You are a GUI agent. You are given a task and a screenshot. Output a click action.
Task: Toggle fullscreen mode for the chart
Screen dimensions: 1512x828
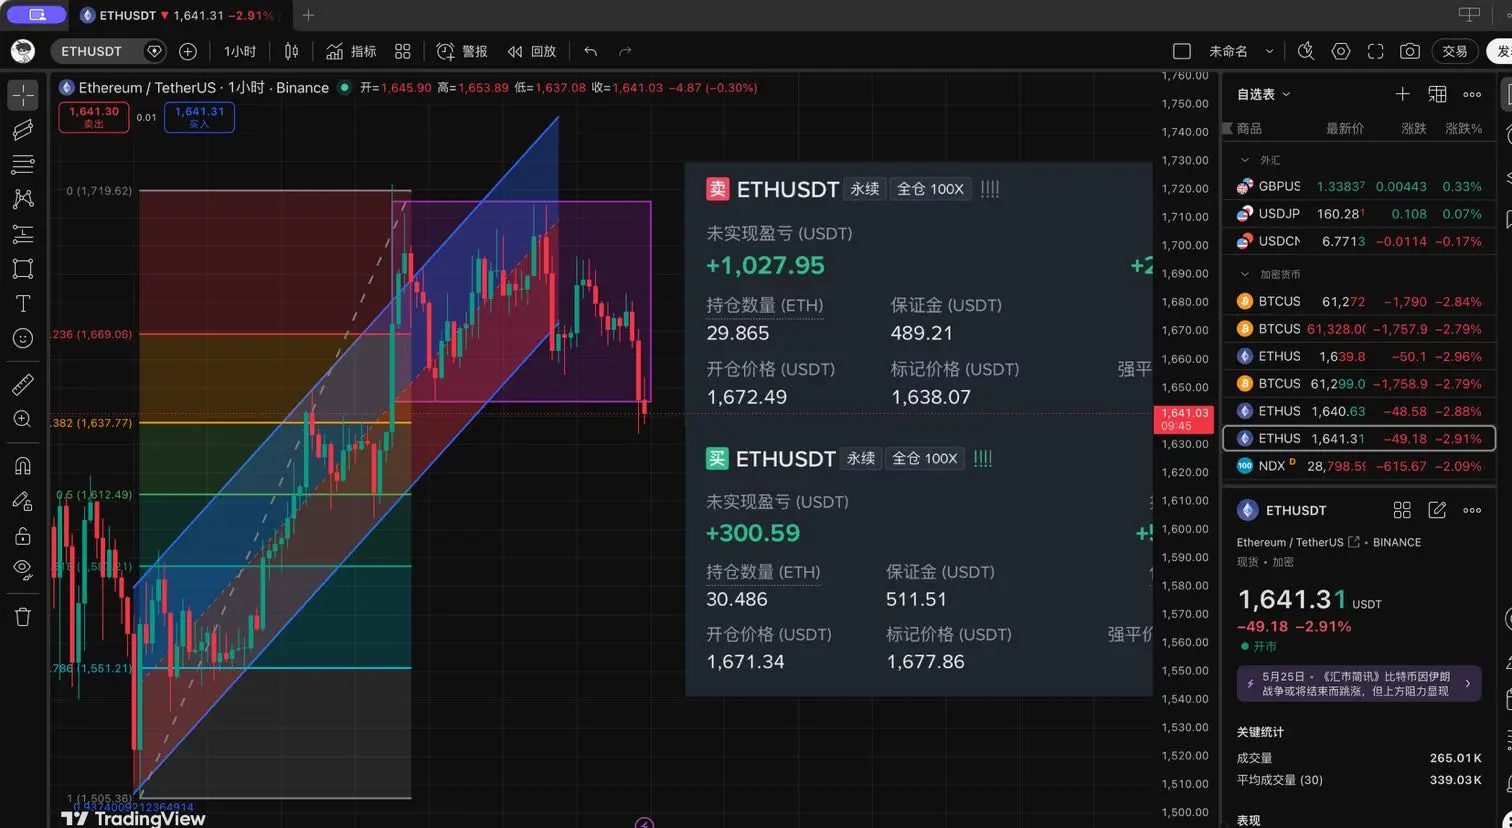tap(1375, 51)
